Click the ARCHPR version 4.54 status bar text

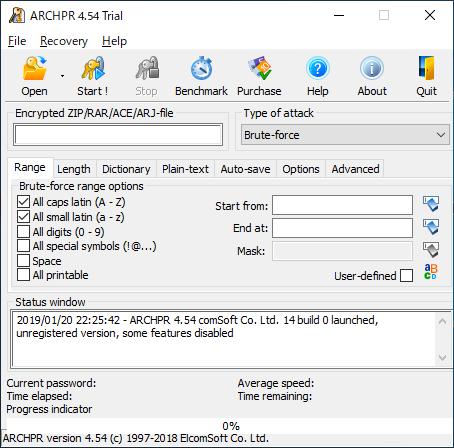[136, 438]
